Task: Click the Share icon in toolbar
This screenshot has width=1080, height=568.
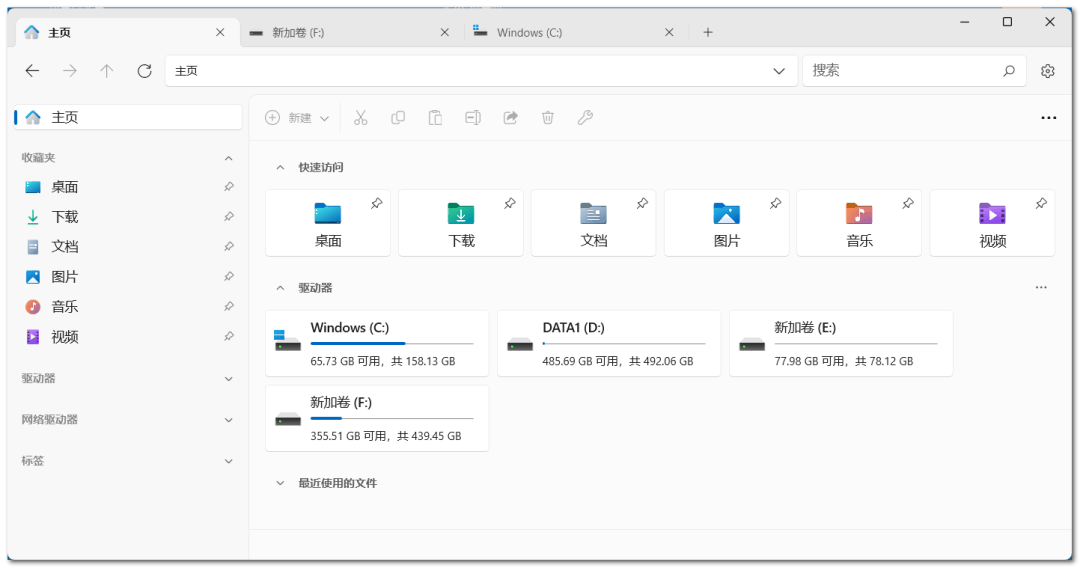Action: [510, 118]
